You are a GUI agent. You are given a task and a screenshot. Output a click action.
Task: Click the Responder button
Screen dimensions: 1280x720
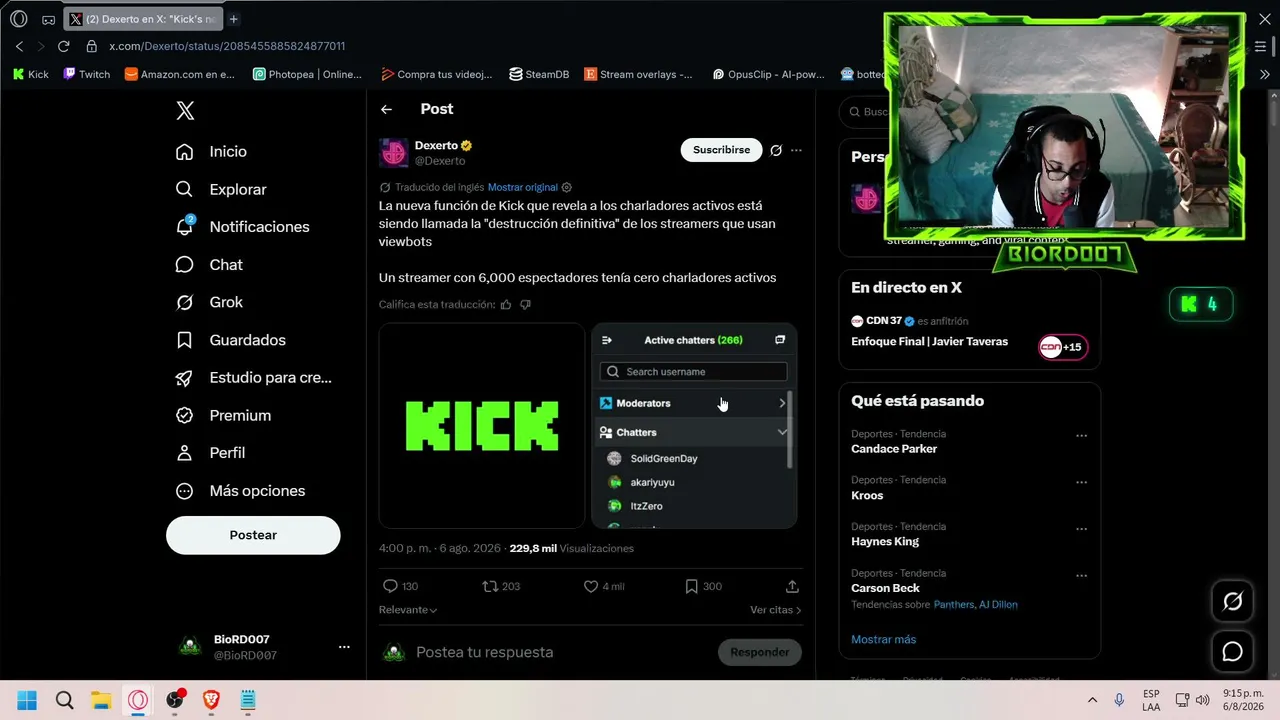[760, 652]
